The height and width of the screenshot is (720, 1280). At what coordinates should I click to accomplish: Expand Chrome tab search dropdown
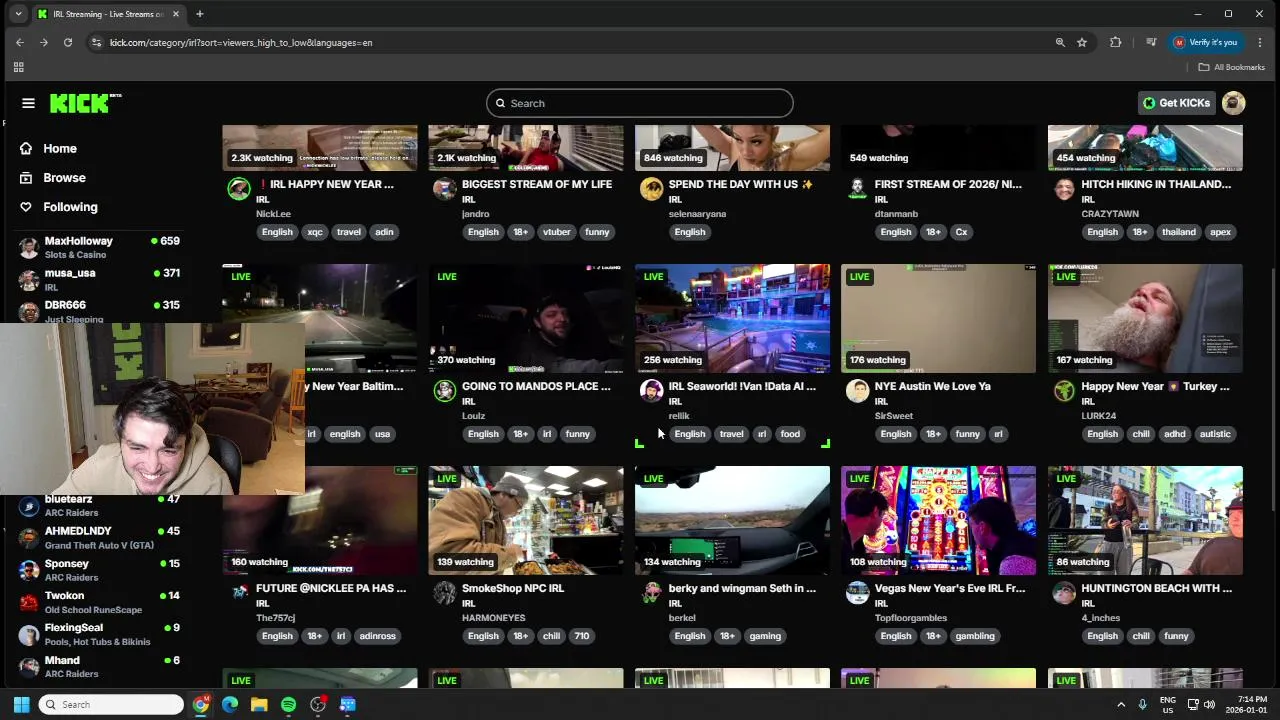(18, 14)
